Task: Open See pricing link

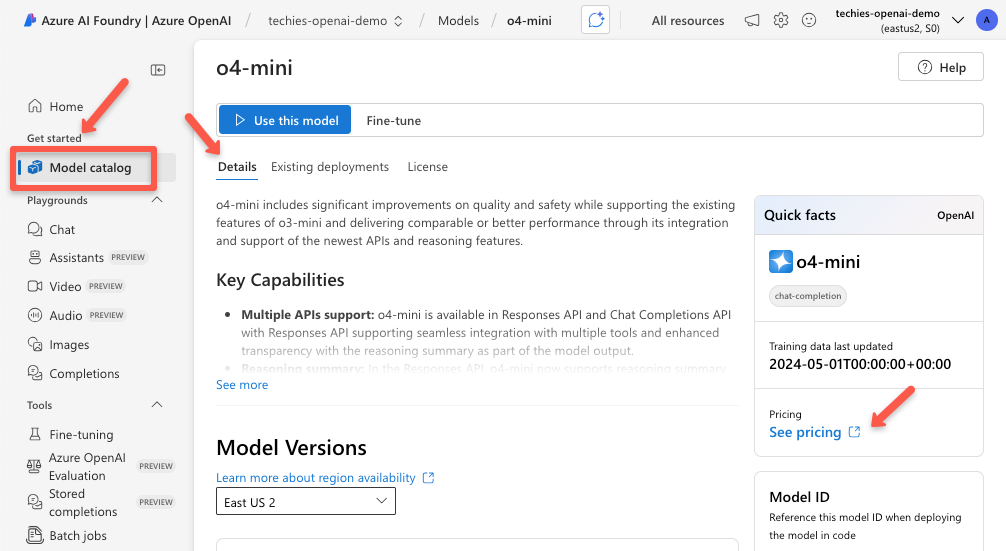Action: point(805,432)
